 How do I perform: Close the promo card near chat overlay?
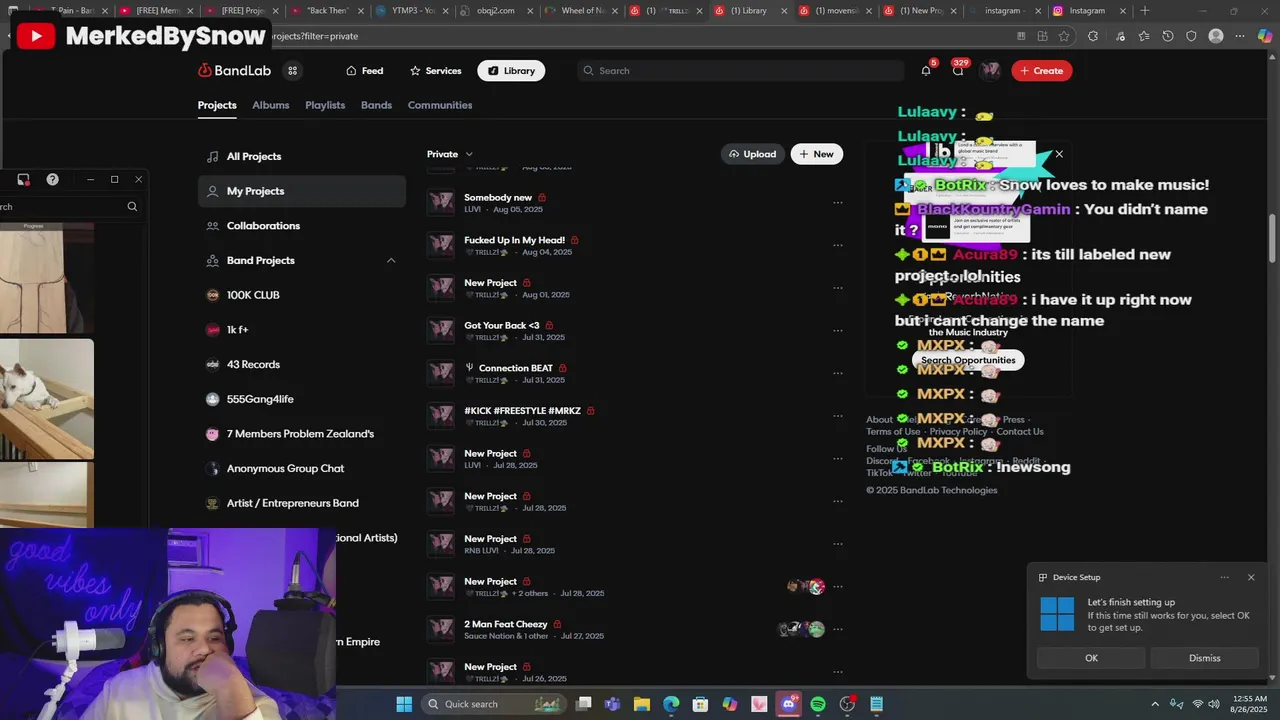1059,154
